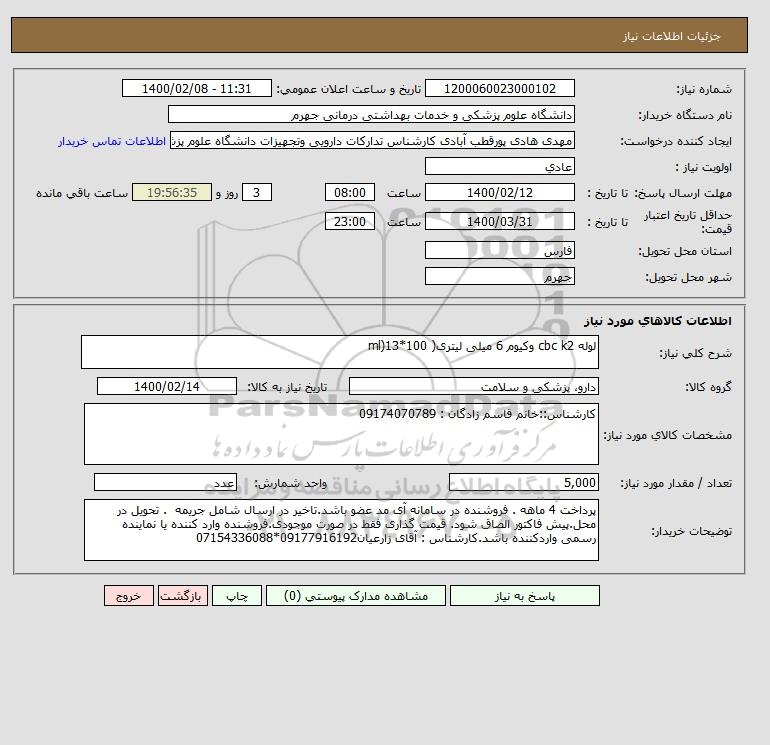The height and width of the screenshot is (745, 770).
Task: Click response deadline time 08:00
Action: click(350, 193)
